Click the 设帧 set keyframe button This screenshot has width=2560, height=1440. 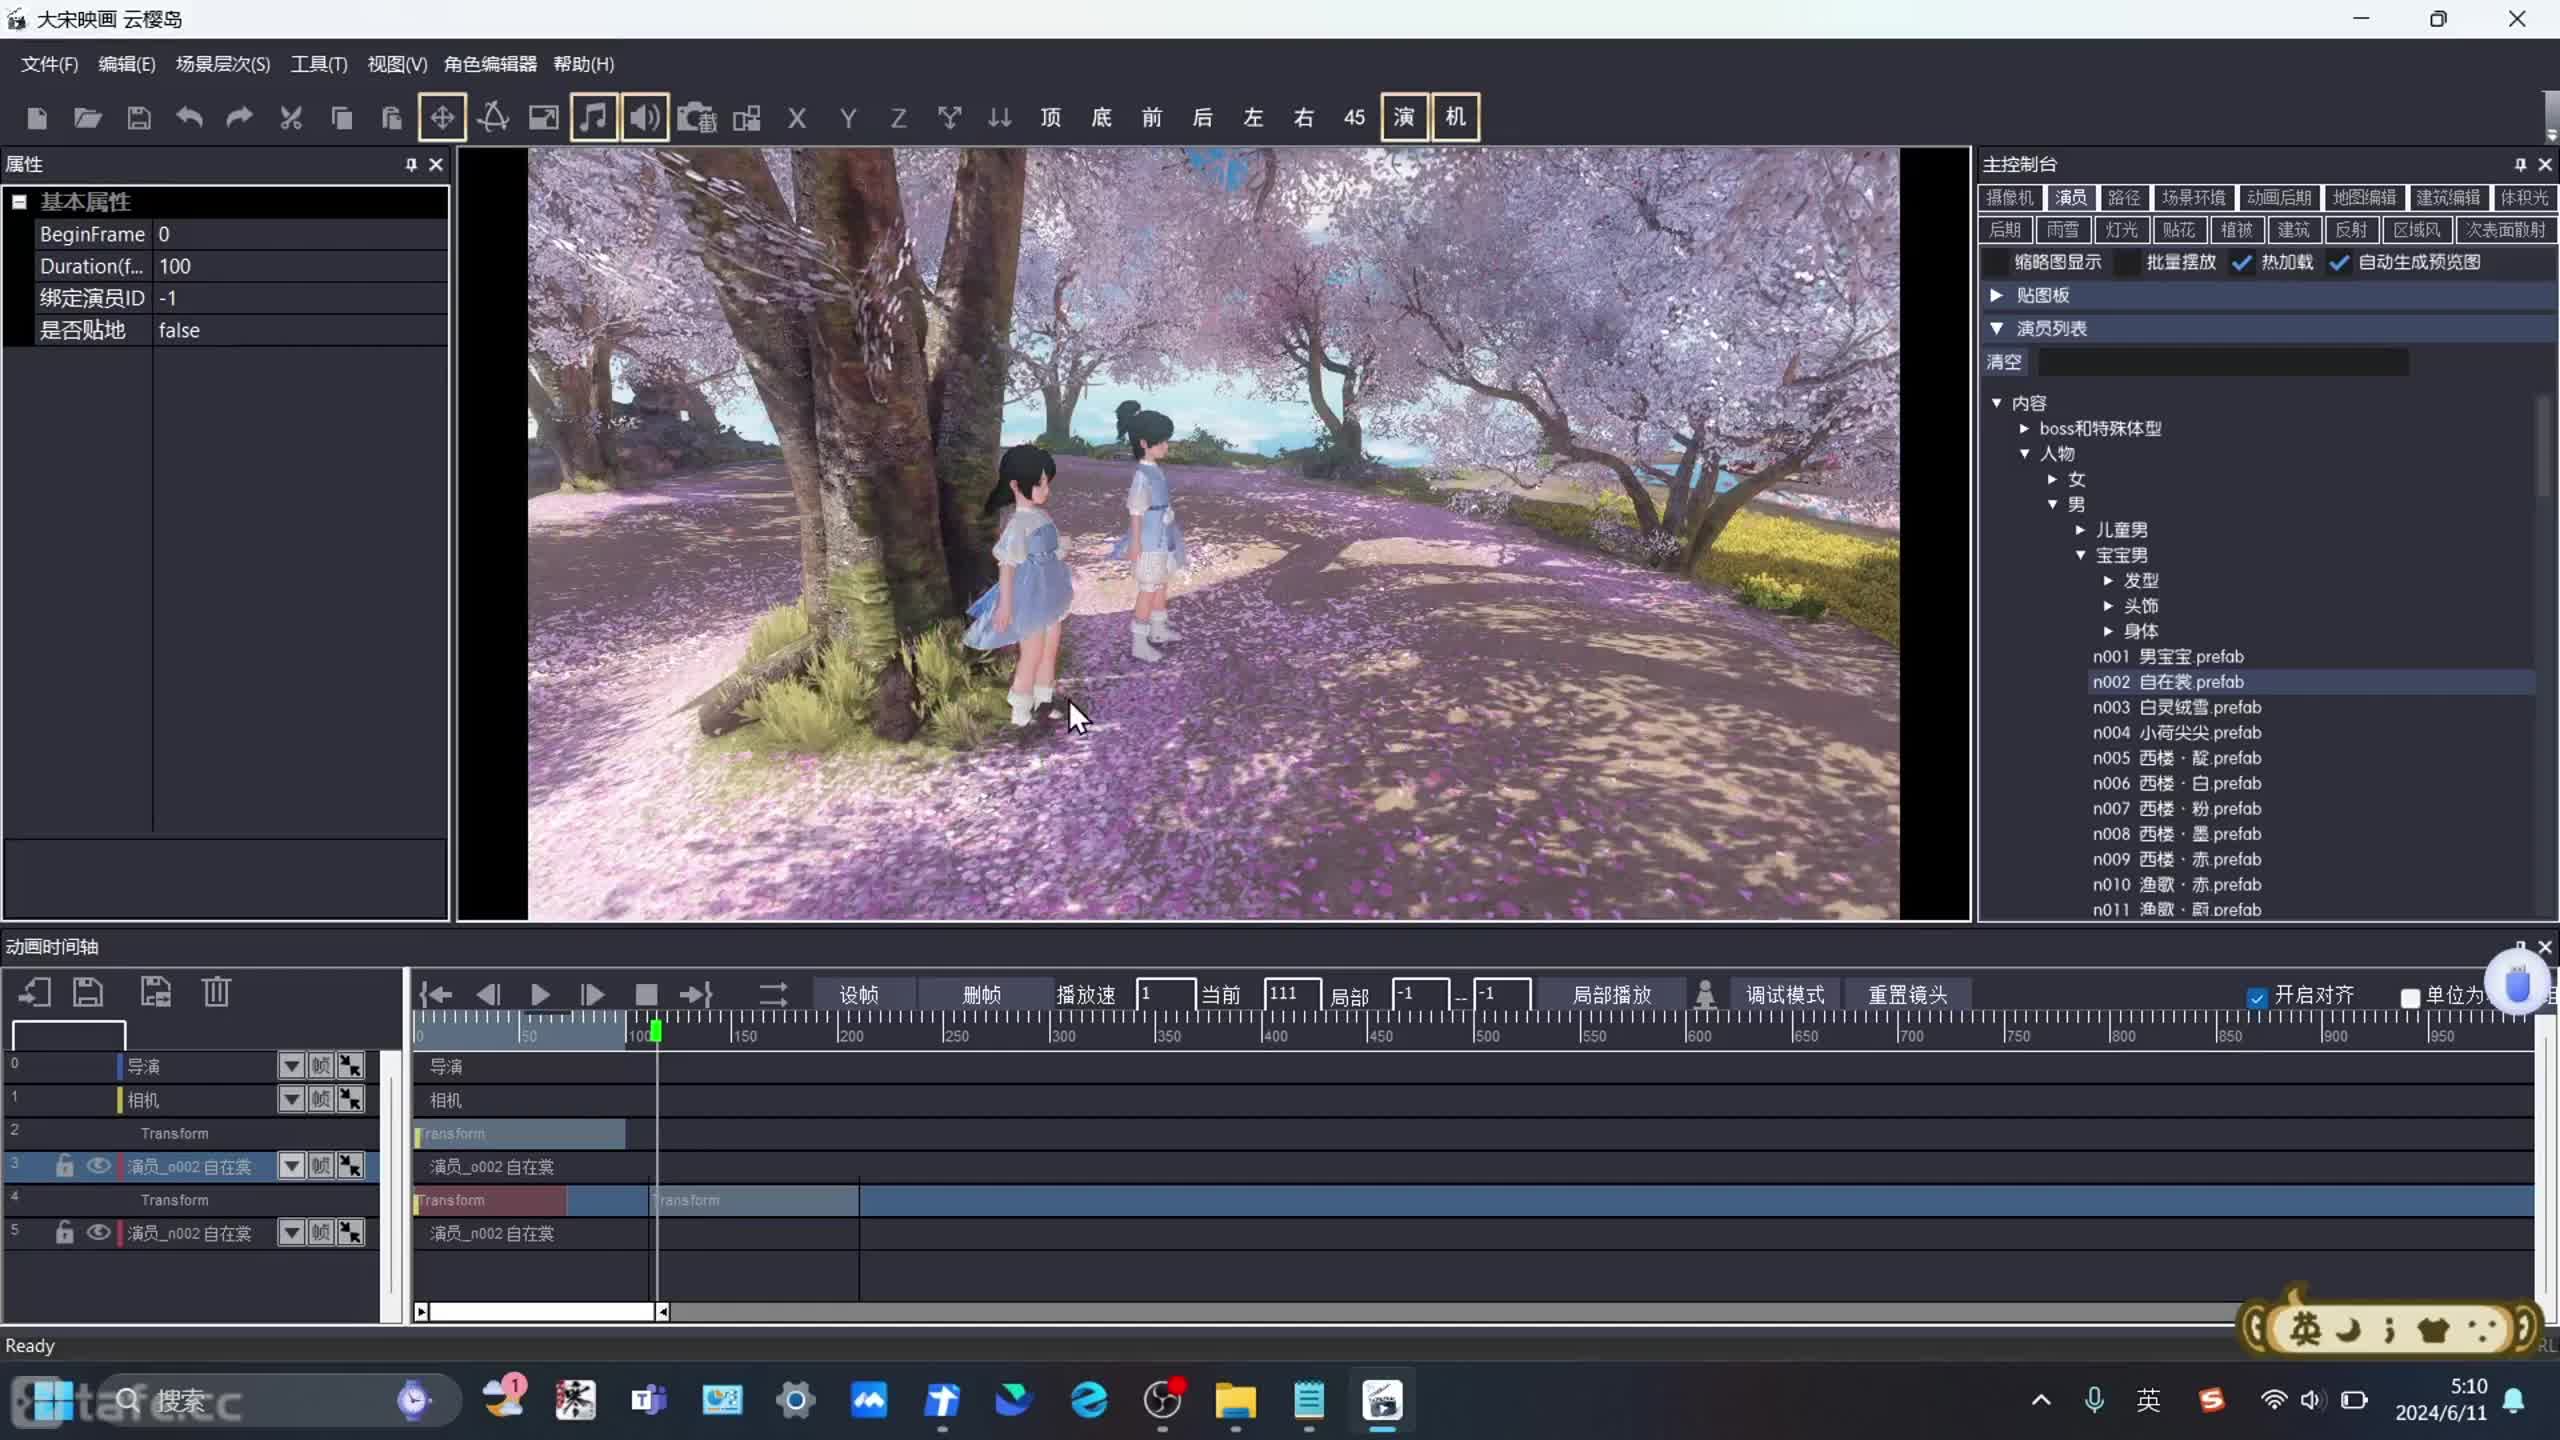pos(859,995)
